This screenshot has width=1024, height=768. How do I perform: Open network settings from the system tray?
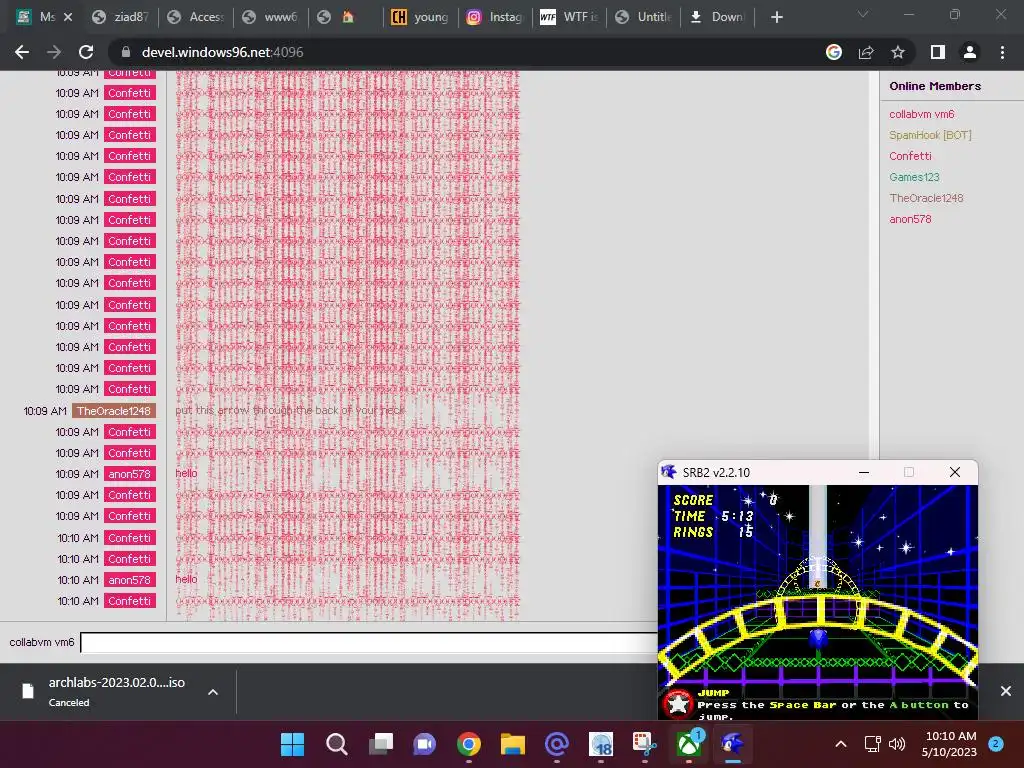tap(872, 744)
